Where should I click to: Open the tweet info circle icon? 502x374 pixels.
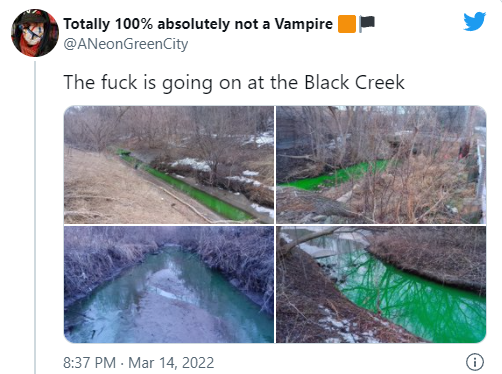click(x=475, y=362)
